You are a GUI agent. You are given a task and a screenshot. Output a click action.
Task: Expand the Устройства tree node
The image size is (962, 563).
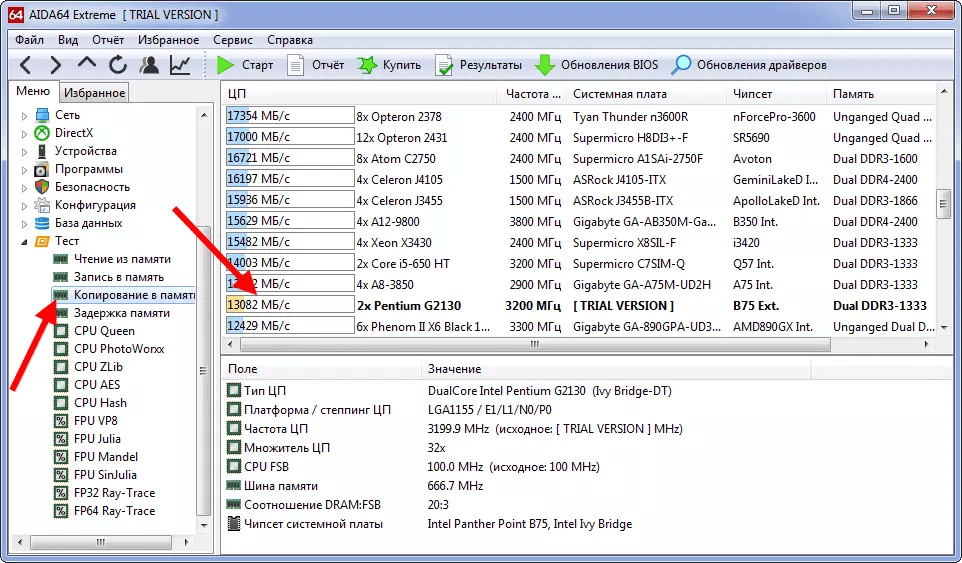[x=25, y=151]
